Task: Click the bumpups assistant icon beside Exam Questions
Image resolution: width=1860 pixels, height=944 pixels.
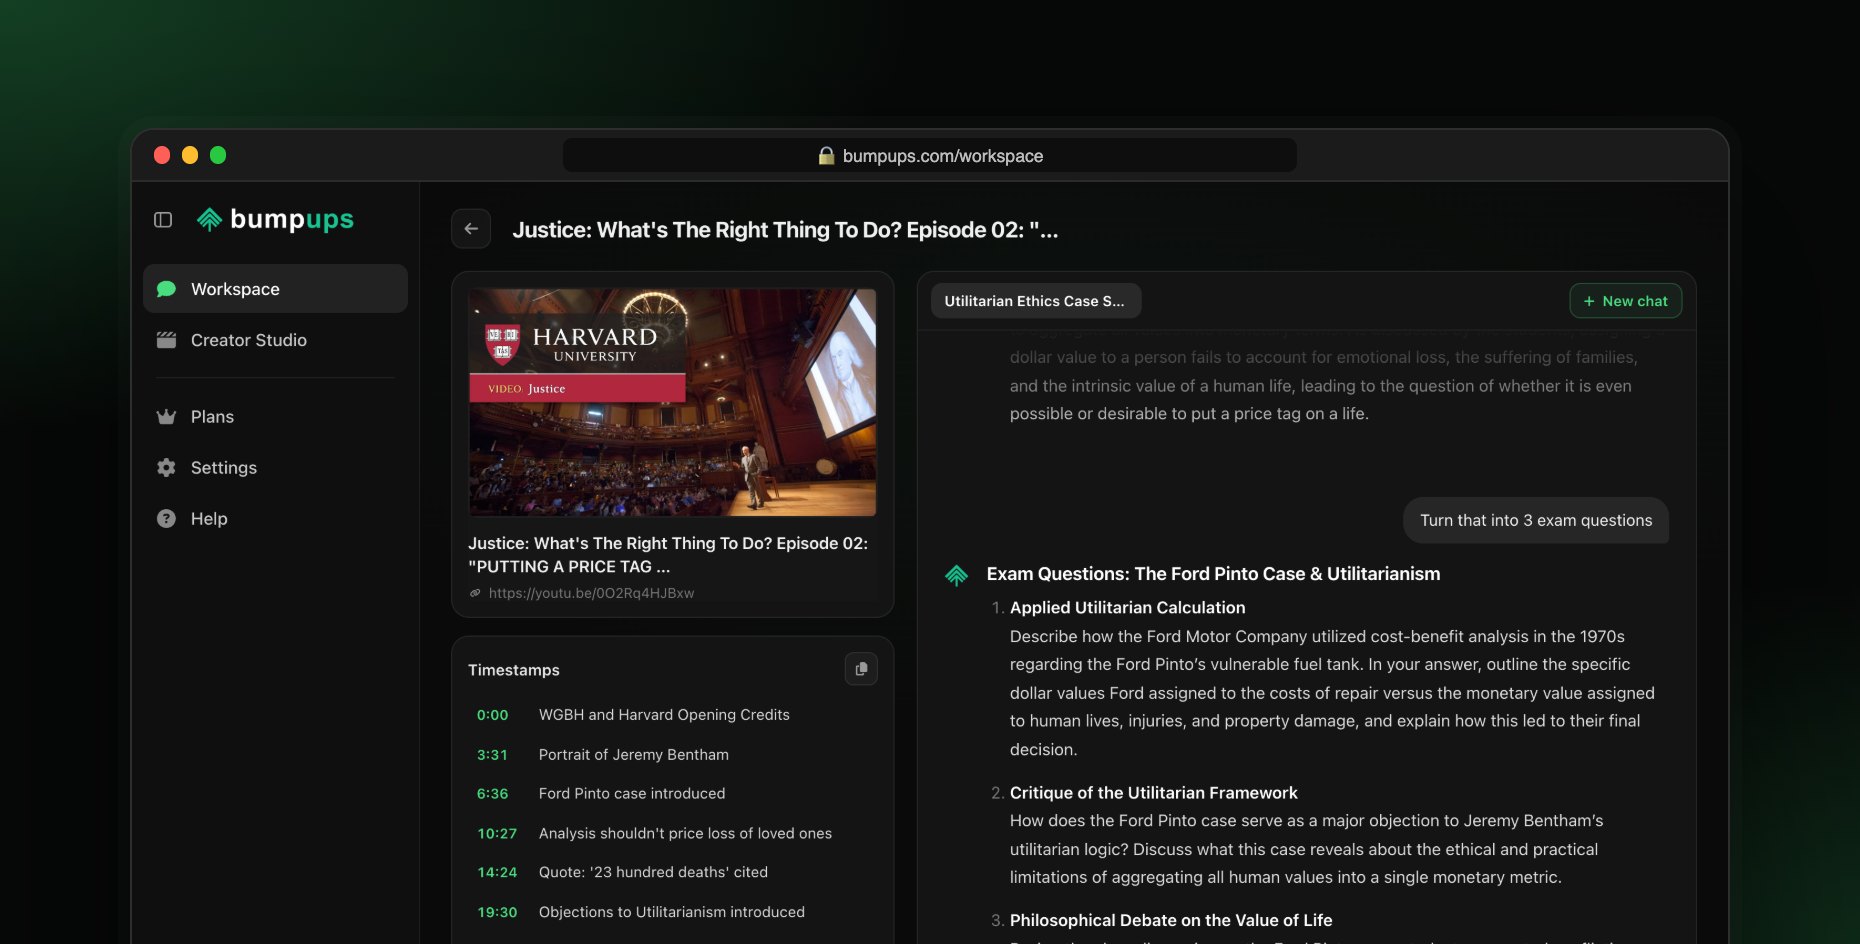Action: tap(957, 575)
